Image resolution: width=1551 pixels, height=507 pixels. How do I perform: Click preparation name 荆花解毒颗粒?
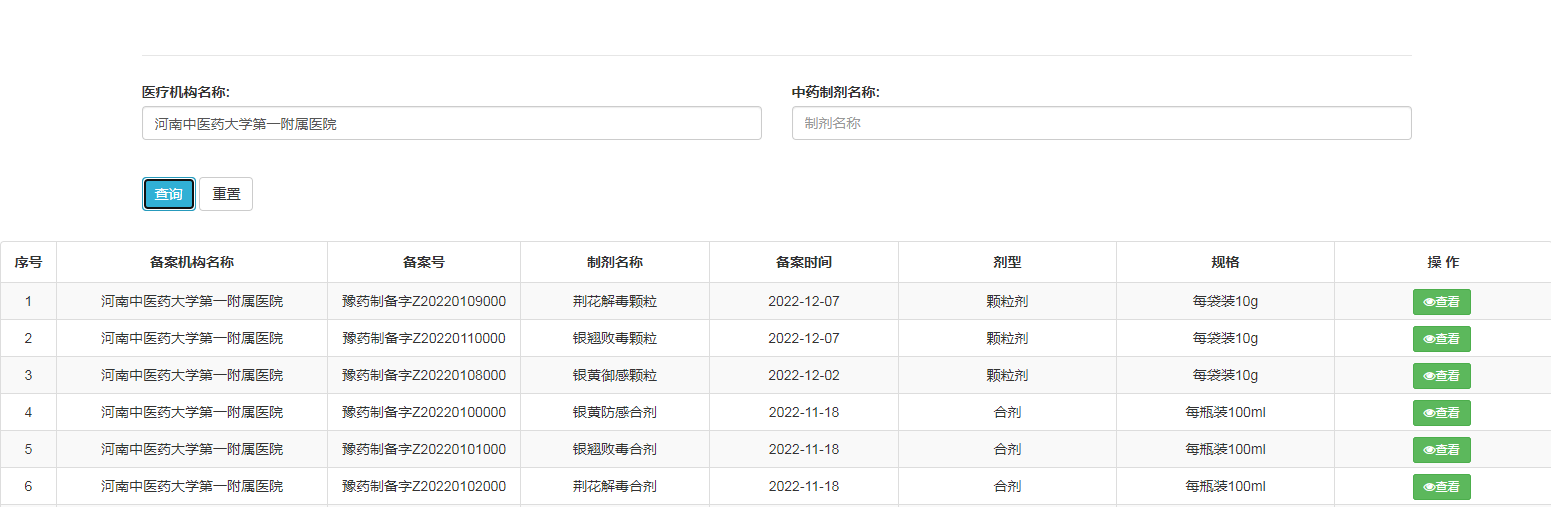[x=615, y=301]
